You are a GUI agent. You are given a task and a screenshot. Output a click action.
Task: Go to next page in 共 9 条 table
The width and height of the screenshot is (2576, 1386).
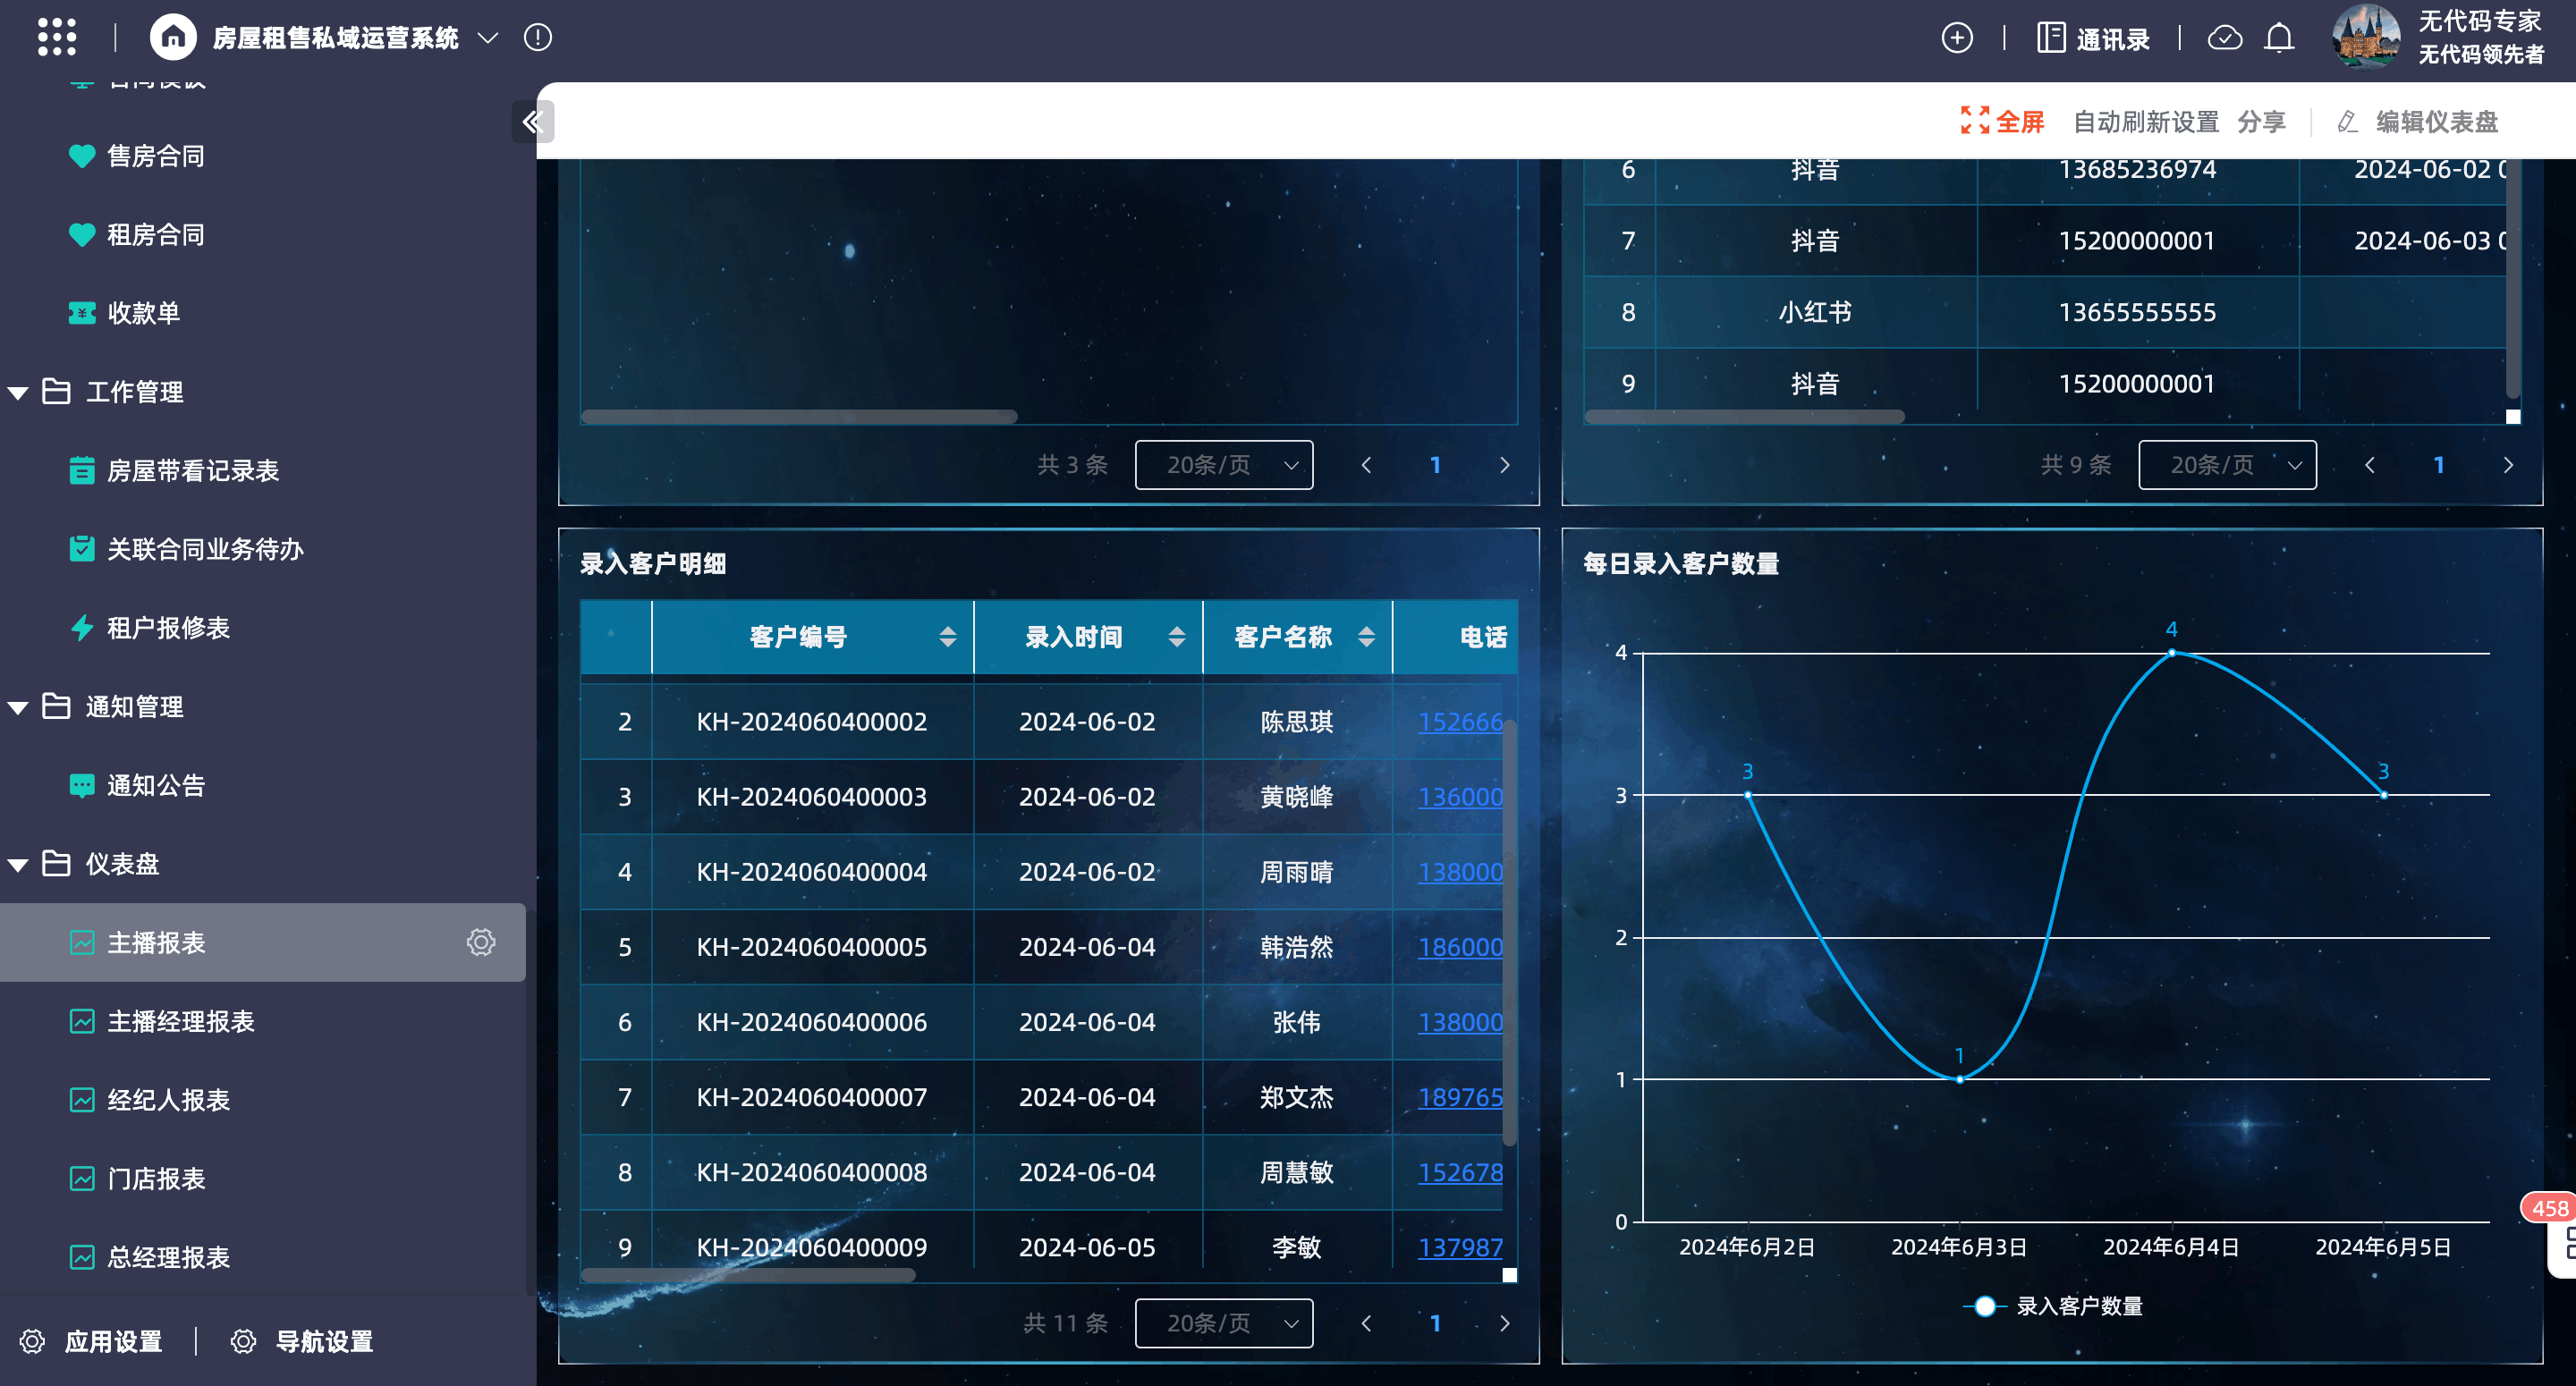pos(2507,465)
